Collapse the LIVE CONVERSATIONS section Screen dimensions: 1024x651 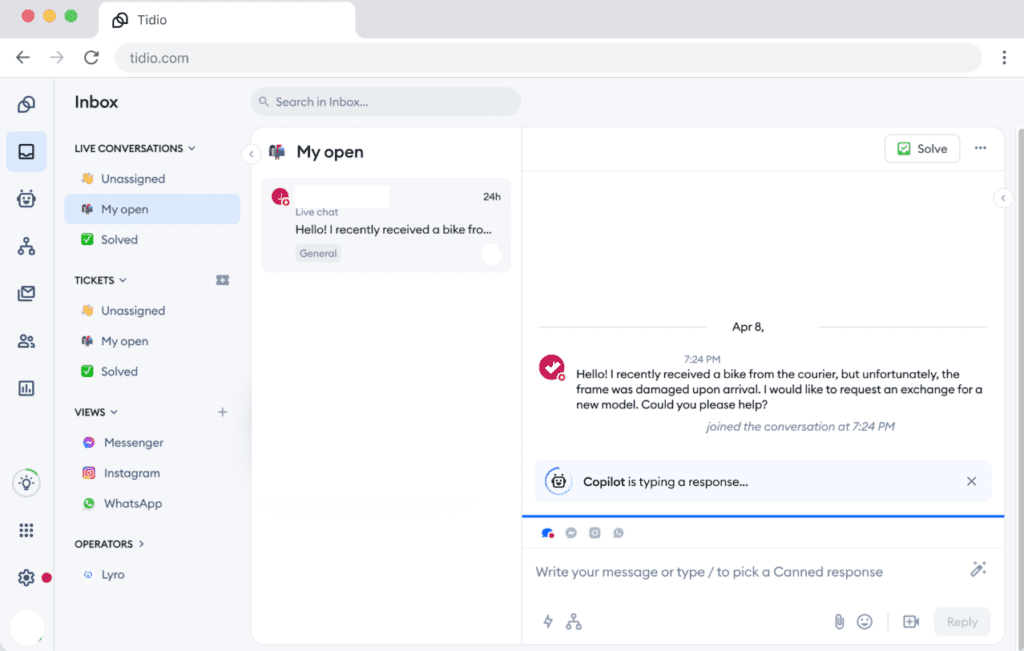190,148
